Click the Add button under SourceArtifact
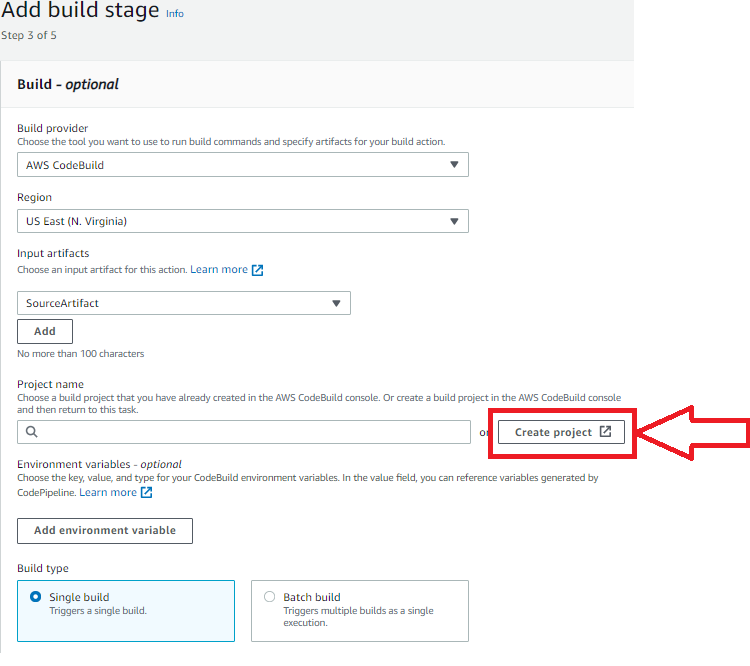750x666 pixels. [x=45, y=331]
